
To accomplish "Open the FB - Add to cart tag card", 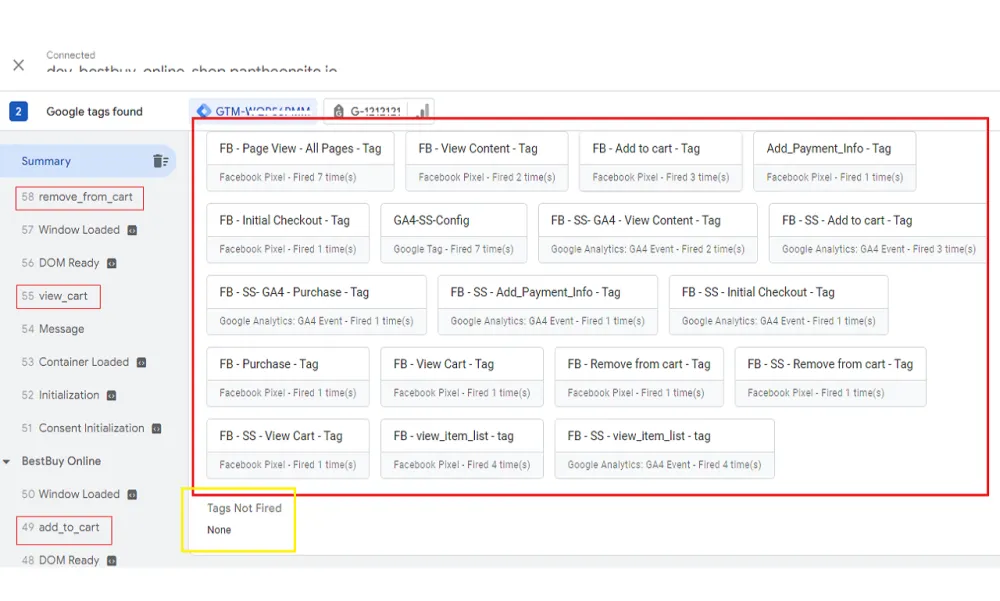I will pos(661,161).
